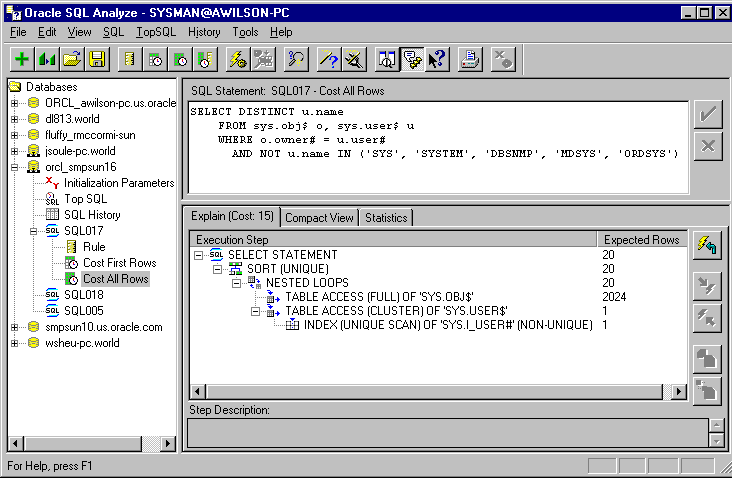Screen dimensions: 732x478
Task: Expand the ORCL_awilson-pc.us.oracle database node
Action: tap(14, 103)
